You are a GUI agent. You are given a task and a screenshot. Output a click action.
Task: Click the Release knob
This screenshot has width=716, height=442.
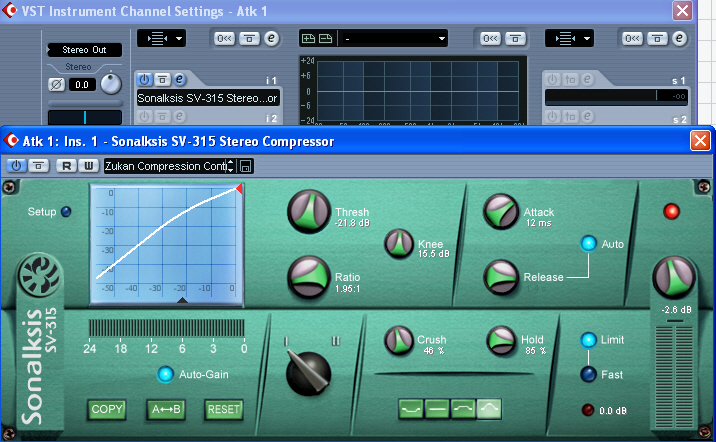point(501,277)
